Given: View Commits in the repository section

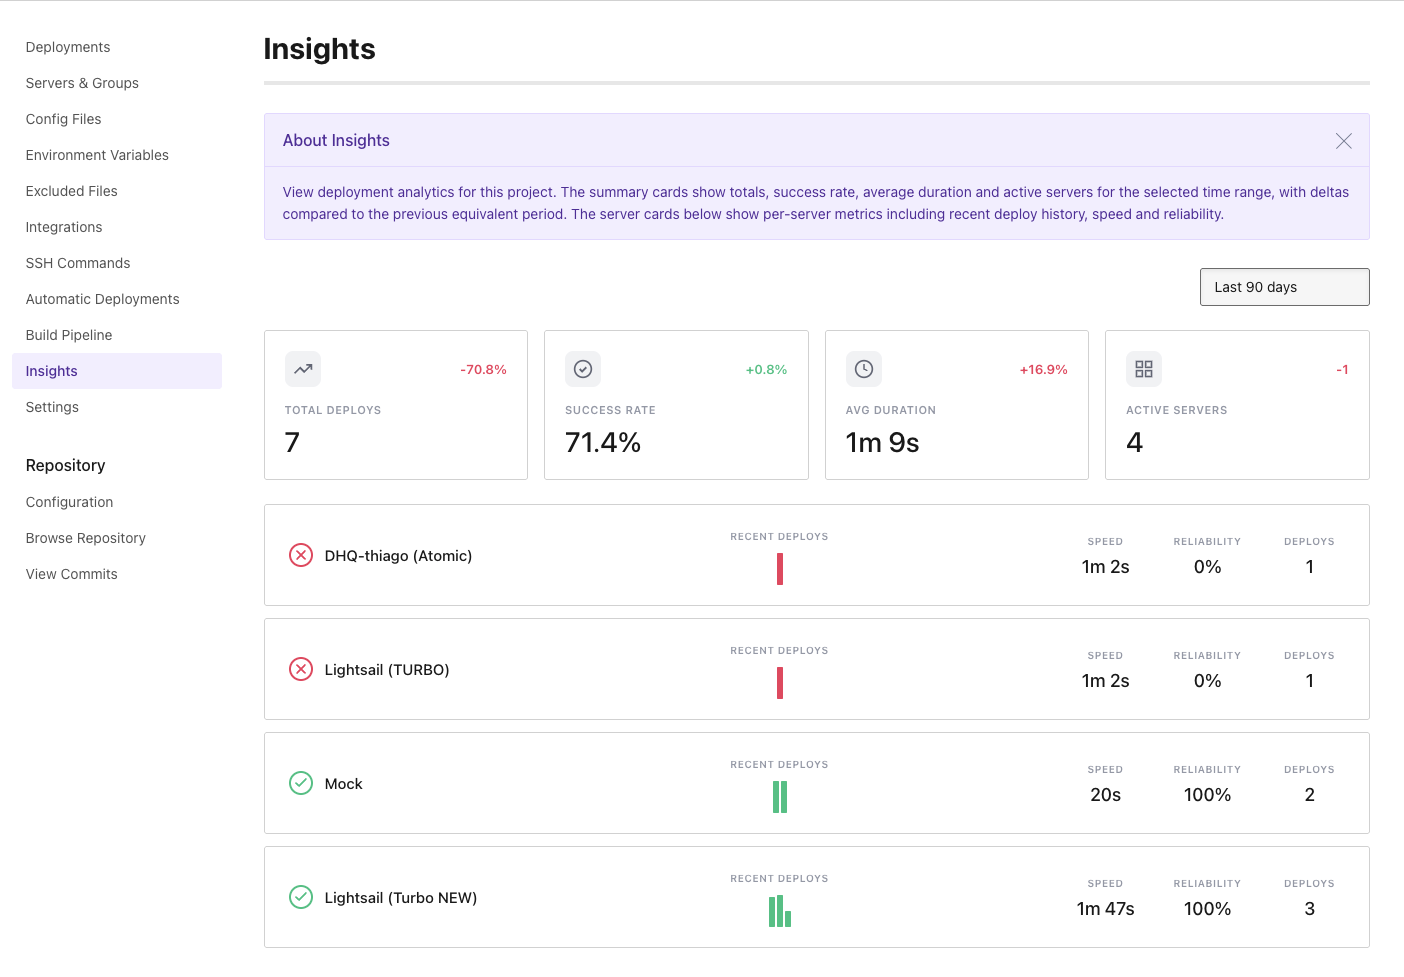Looking at the screenshot, I should (x=71, y=574).
